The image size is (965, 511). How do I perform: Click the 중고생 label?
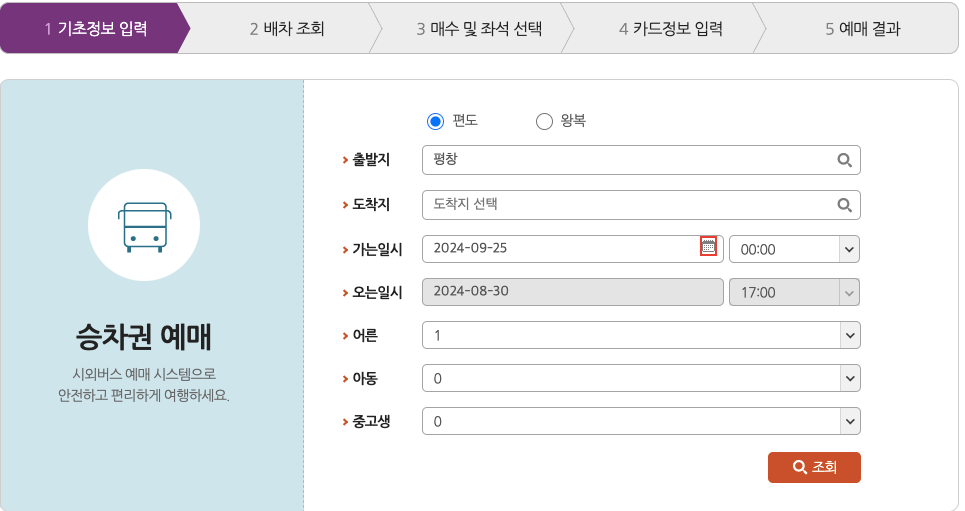click(371, 422)
